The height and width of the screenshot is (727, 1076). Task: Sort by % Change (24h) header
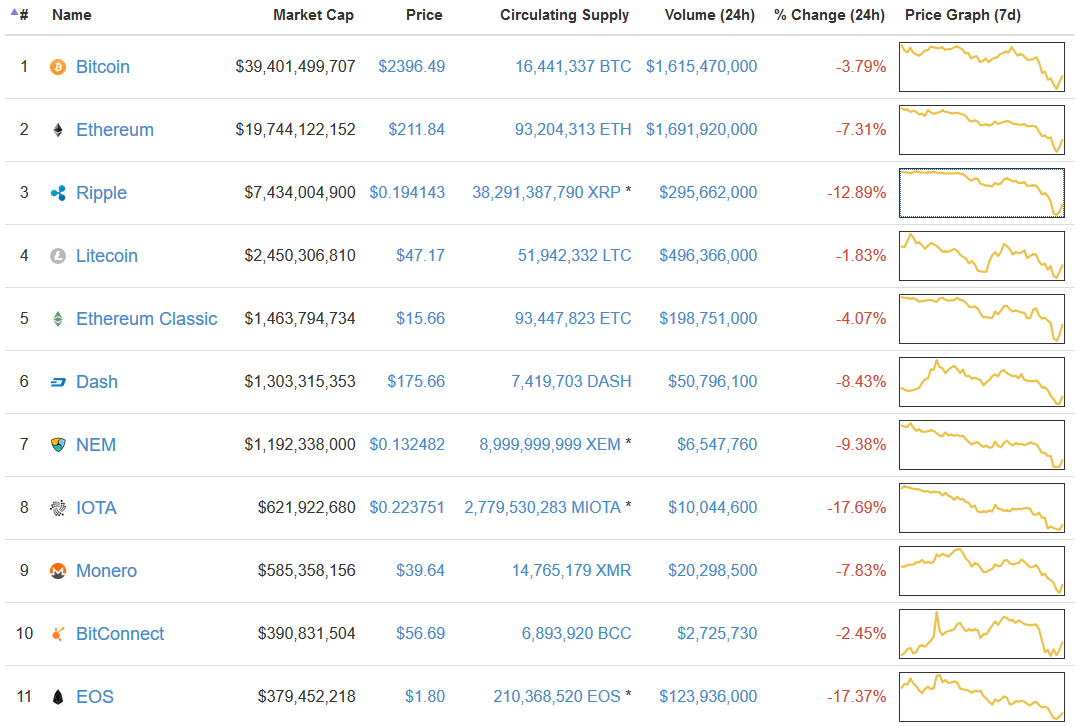(829, 16)
